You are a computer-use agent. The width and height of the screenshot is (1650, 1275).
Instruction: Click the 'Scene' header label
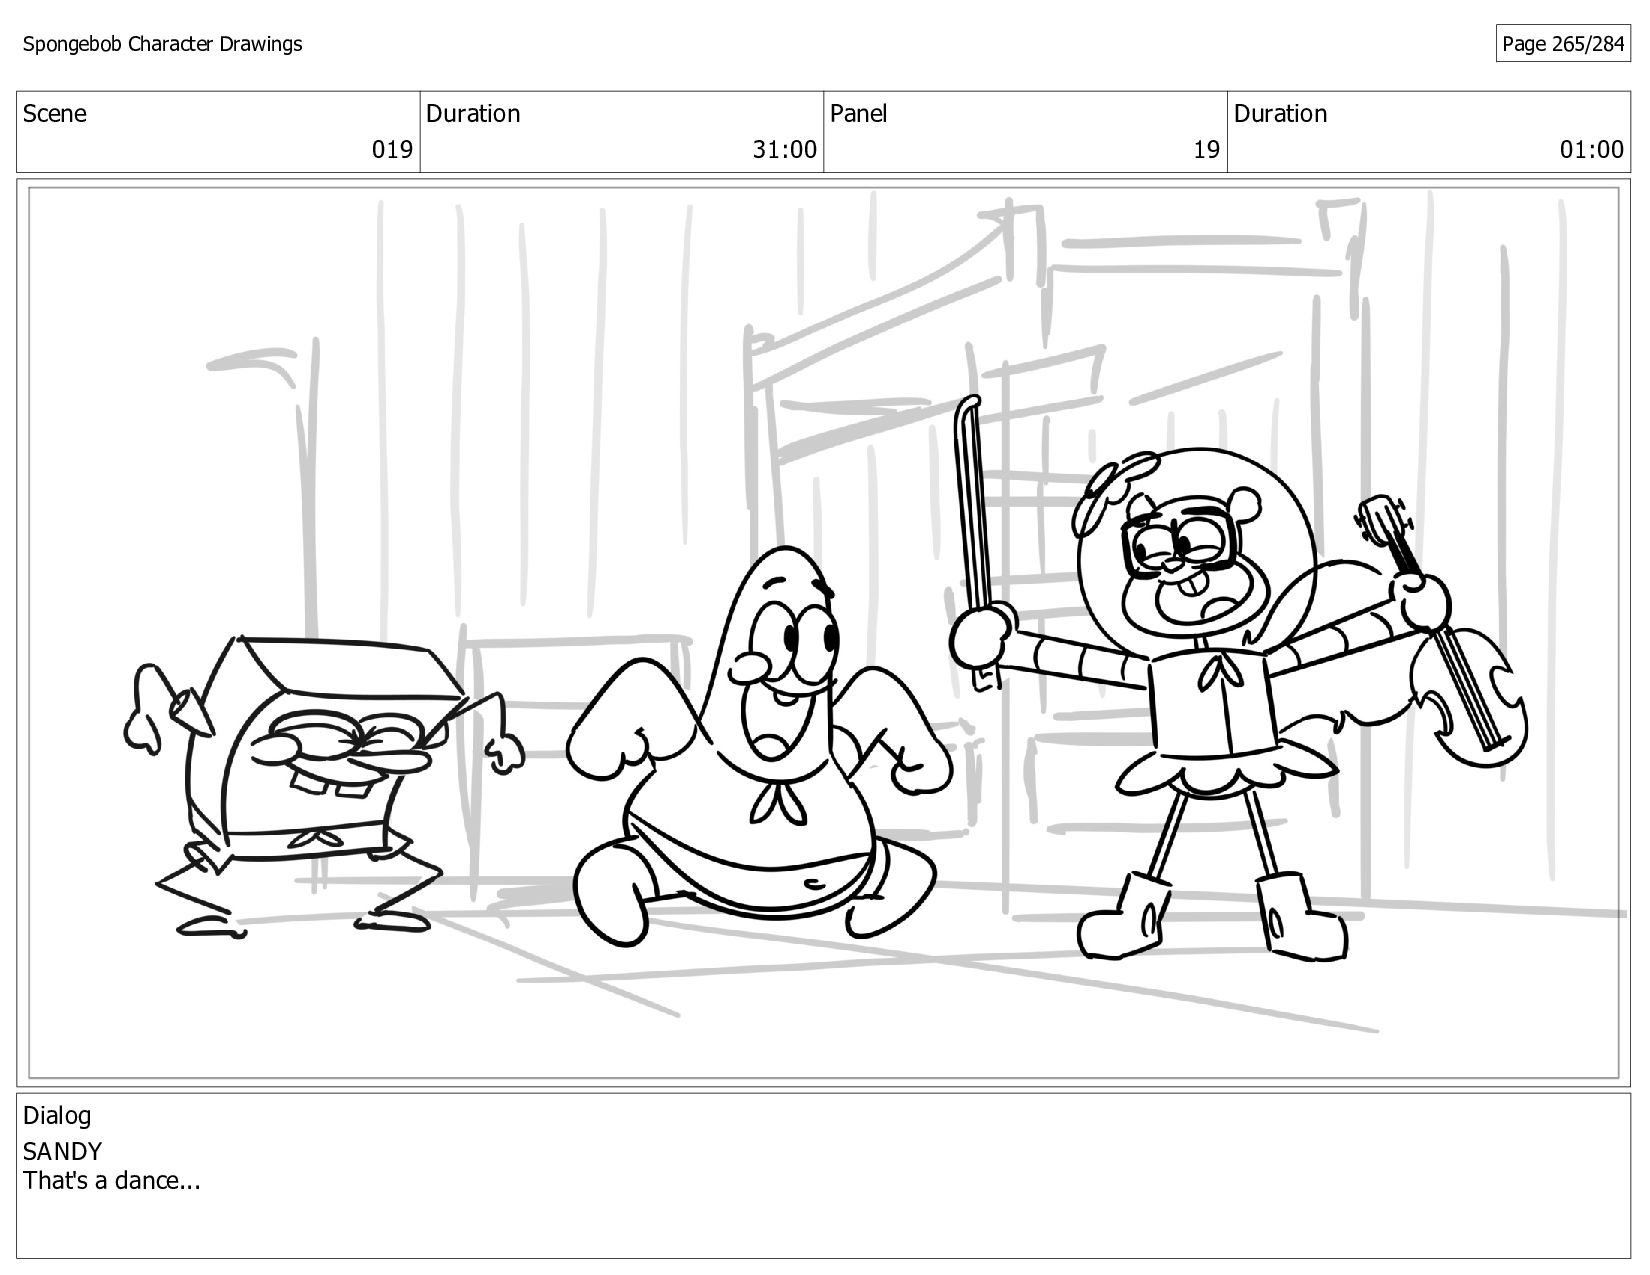click(x=55, y=114)
